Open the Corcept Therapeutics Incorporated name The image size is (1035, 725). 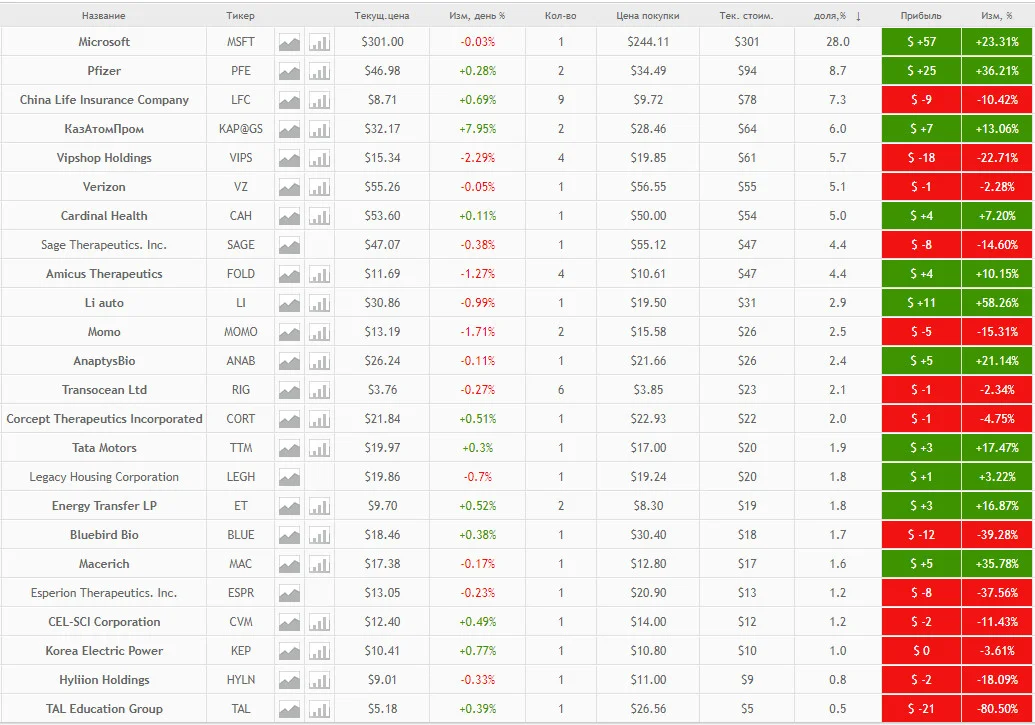click(104, 419)
